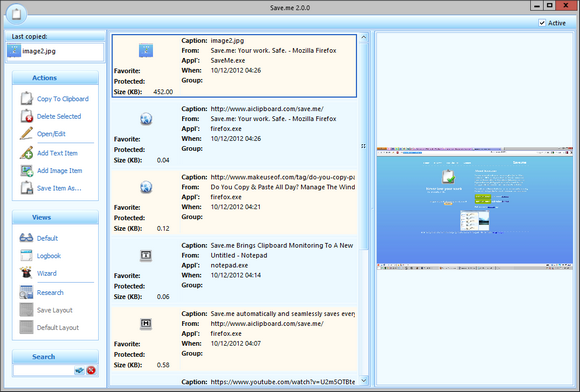
Task: Click the timestamp 10/12/2012 04:21
Action: pyautogui.click(x=236, y=207)
